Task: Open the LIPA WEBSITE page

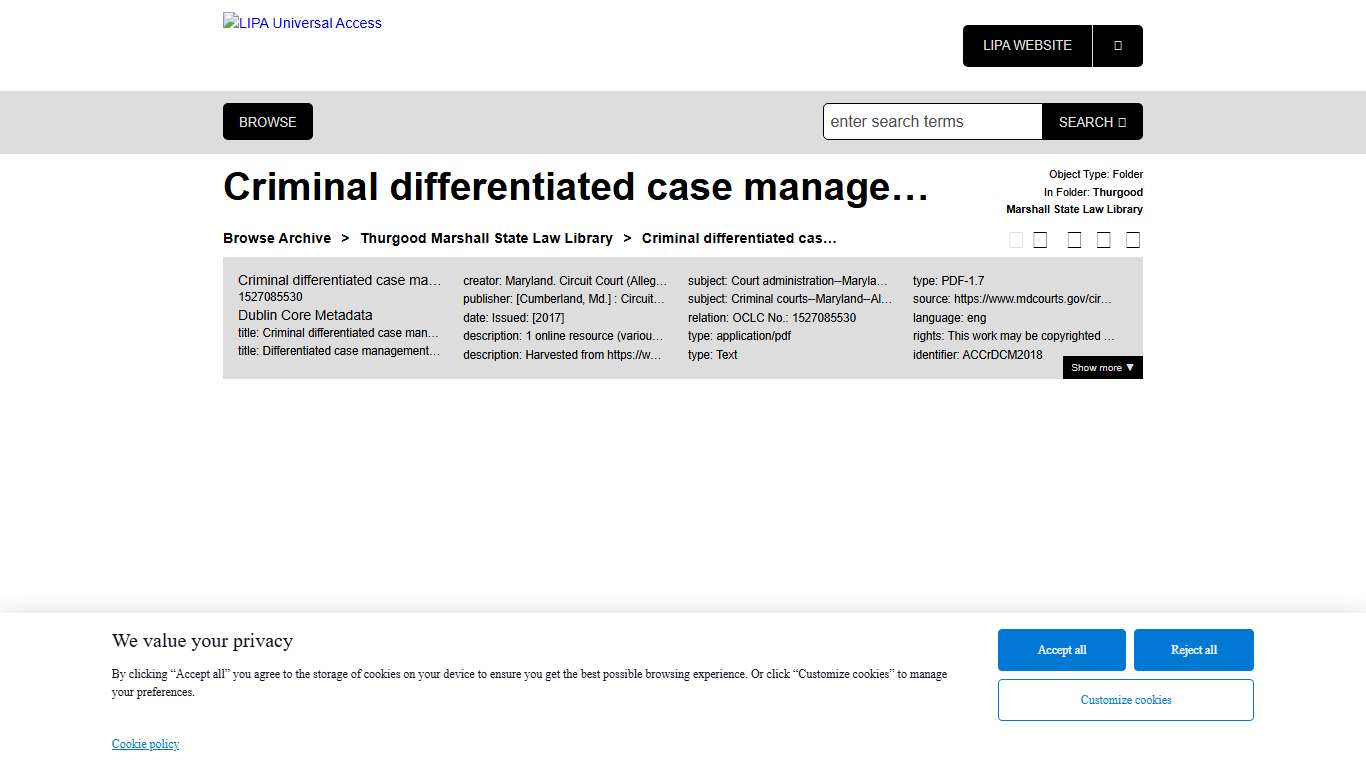Action: click(x=1027, y=45)
